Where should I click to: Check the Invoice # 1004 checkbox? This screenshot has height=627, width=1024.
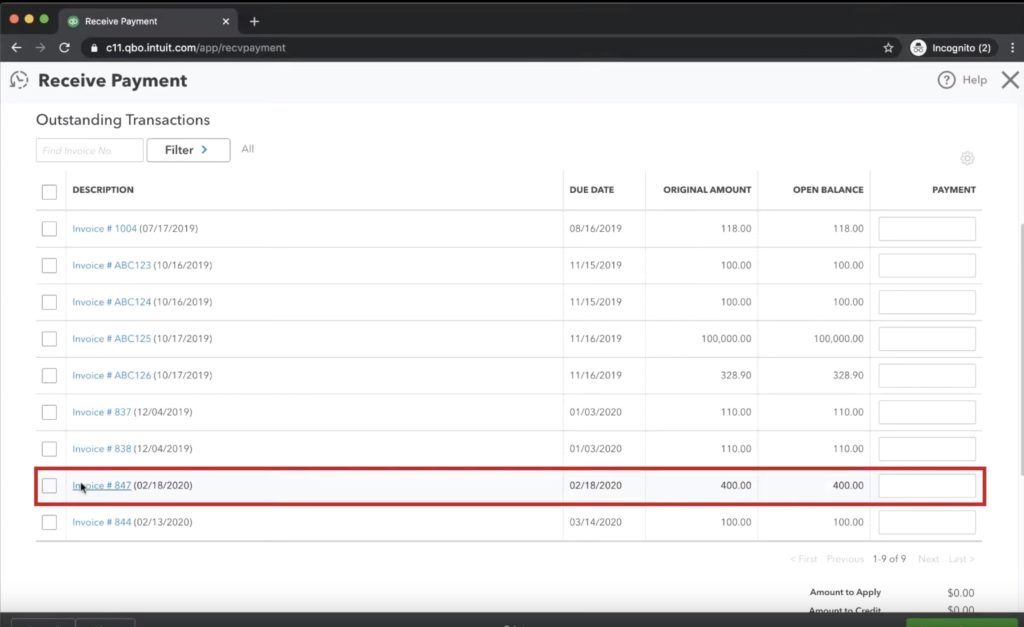(49, 229)
